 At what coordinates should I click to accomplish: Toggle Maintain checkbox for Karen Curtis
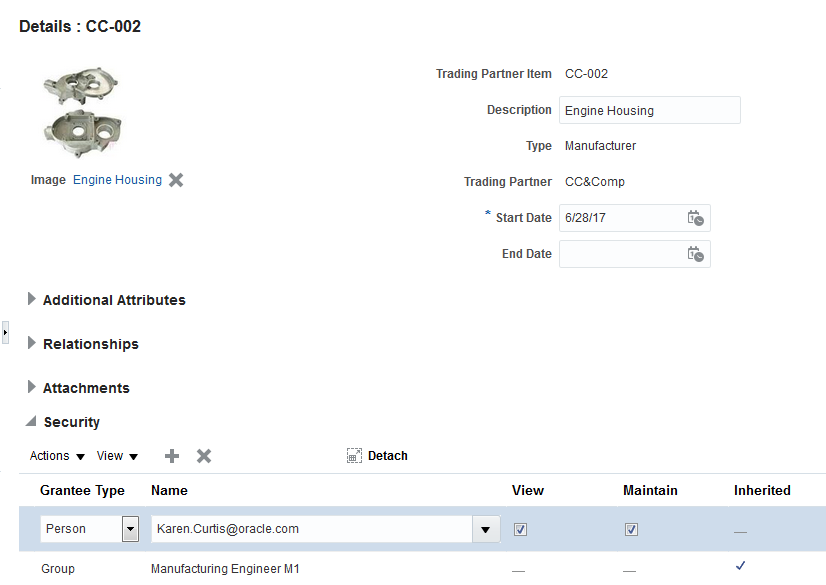click(x=631, y=529)
